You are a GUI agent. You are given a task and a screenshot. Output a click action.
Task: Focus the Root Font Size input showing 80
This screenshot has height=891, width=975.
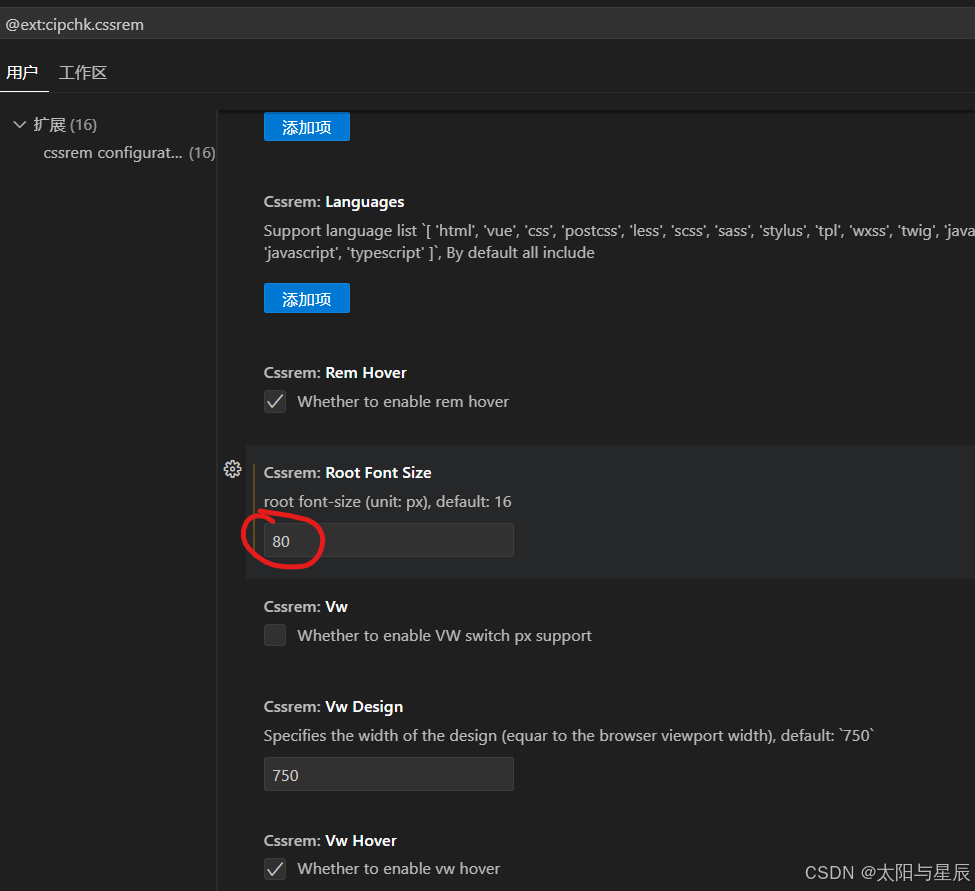click(x=389, y=540)
